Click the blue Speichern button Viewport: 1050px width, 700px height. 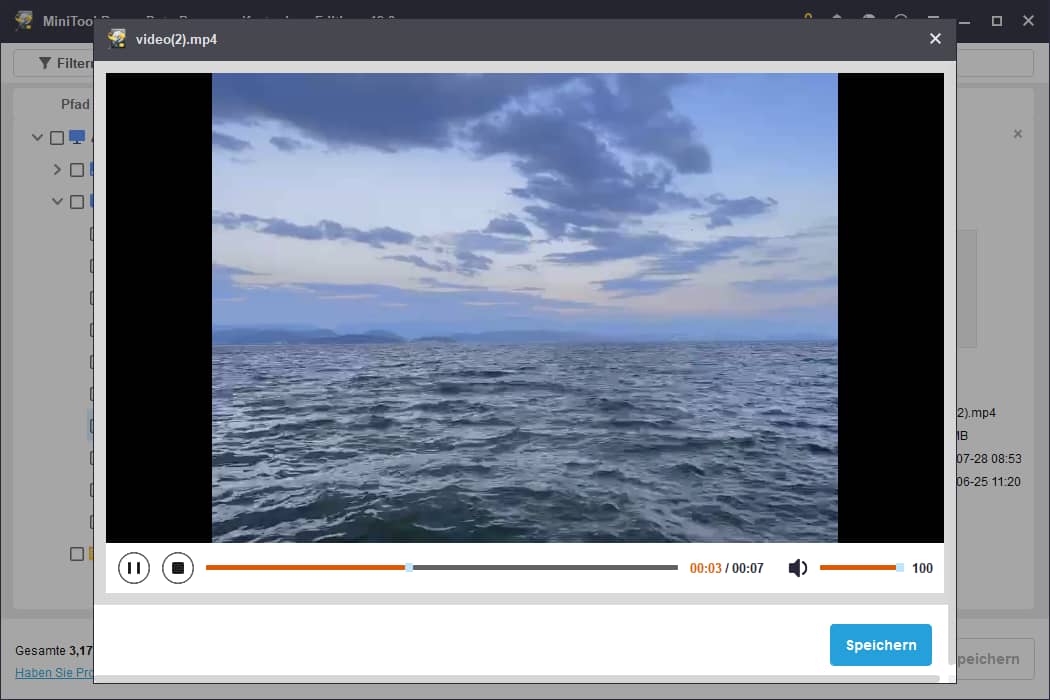[x=880, y=645]
